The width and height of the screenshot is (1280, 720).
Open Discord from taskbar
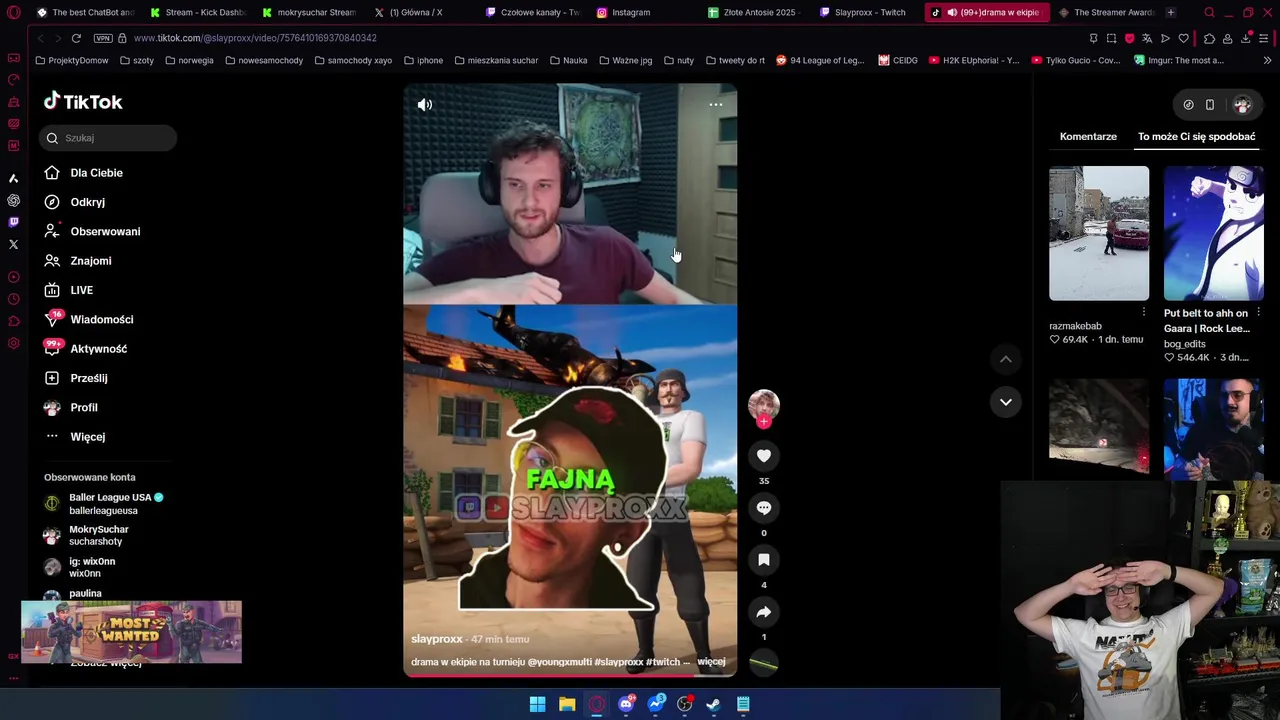pos(626,704)
